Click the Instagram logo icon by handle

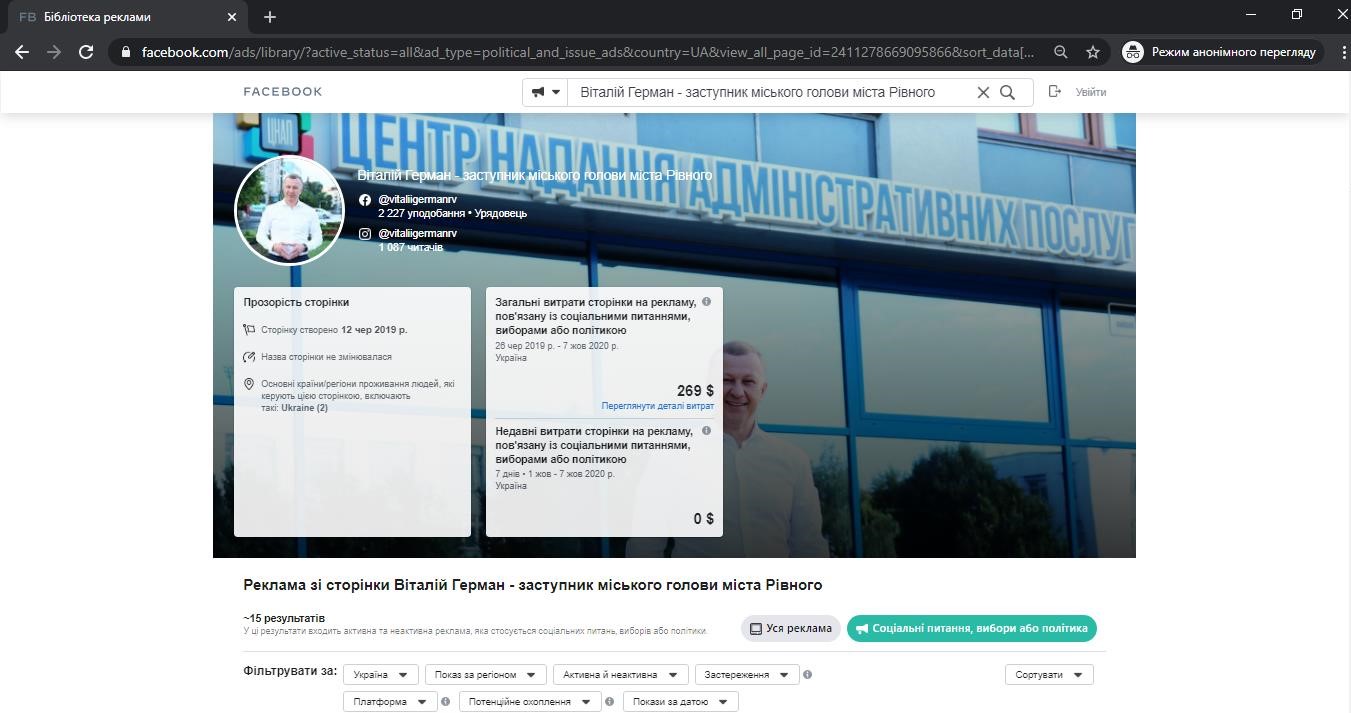tap(365, 233)
